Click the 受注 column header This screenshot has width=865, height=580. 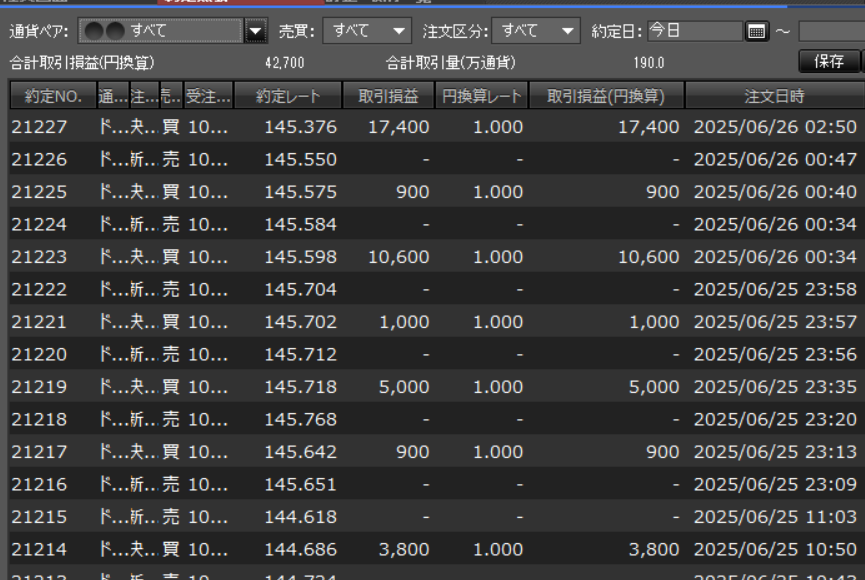pos(209,97)
